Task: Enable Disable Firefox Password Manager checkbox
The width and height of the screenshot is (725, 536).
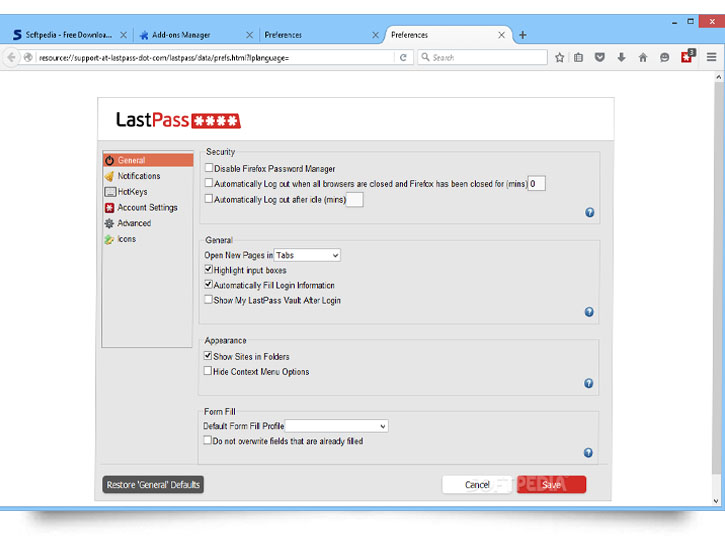Action: point(209,168)
